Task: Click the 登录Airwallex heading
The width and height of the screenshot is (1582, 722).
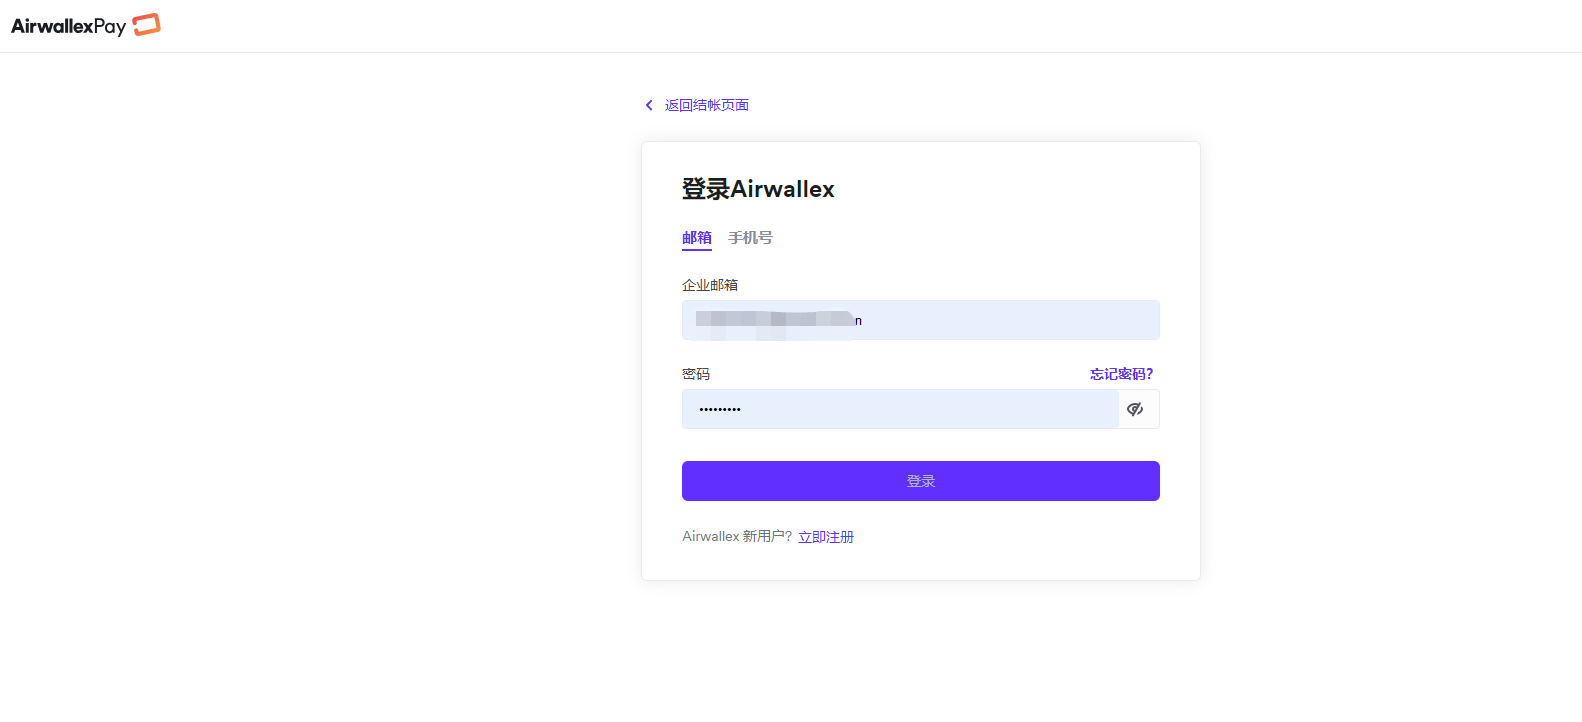Action: pos(758,189)
